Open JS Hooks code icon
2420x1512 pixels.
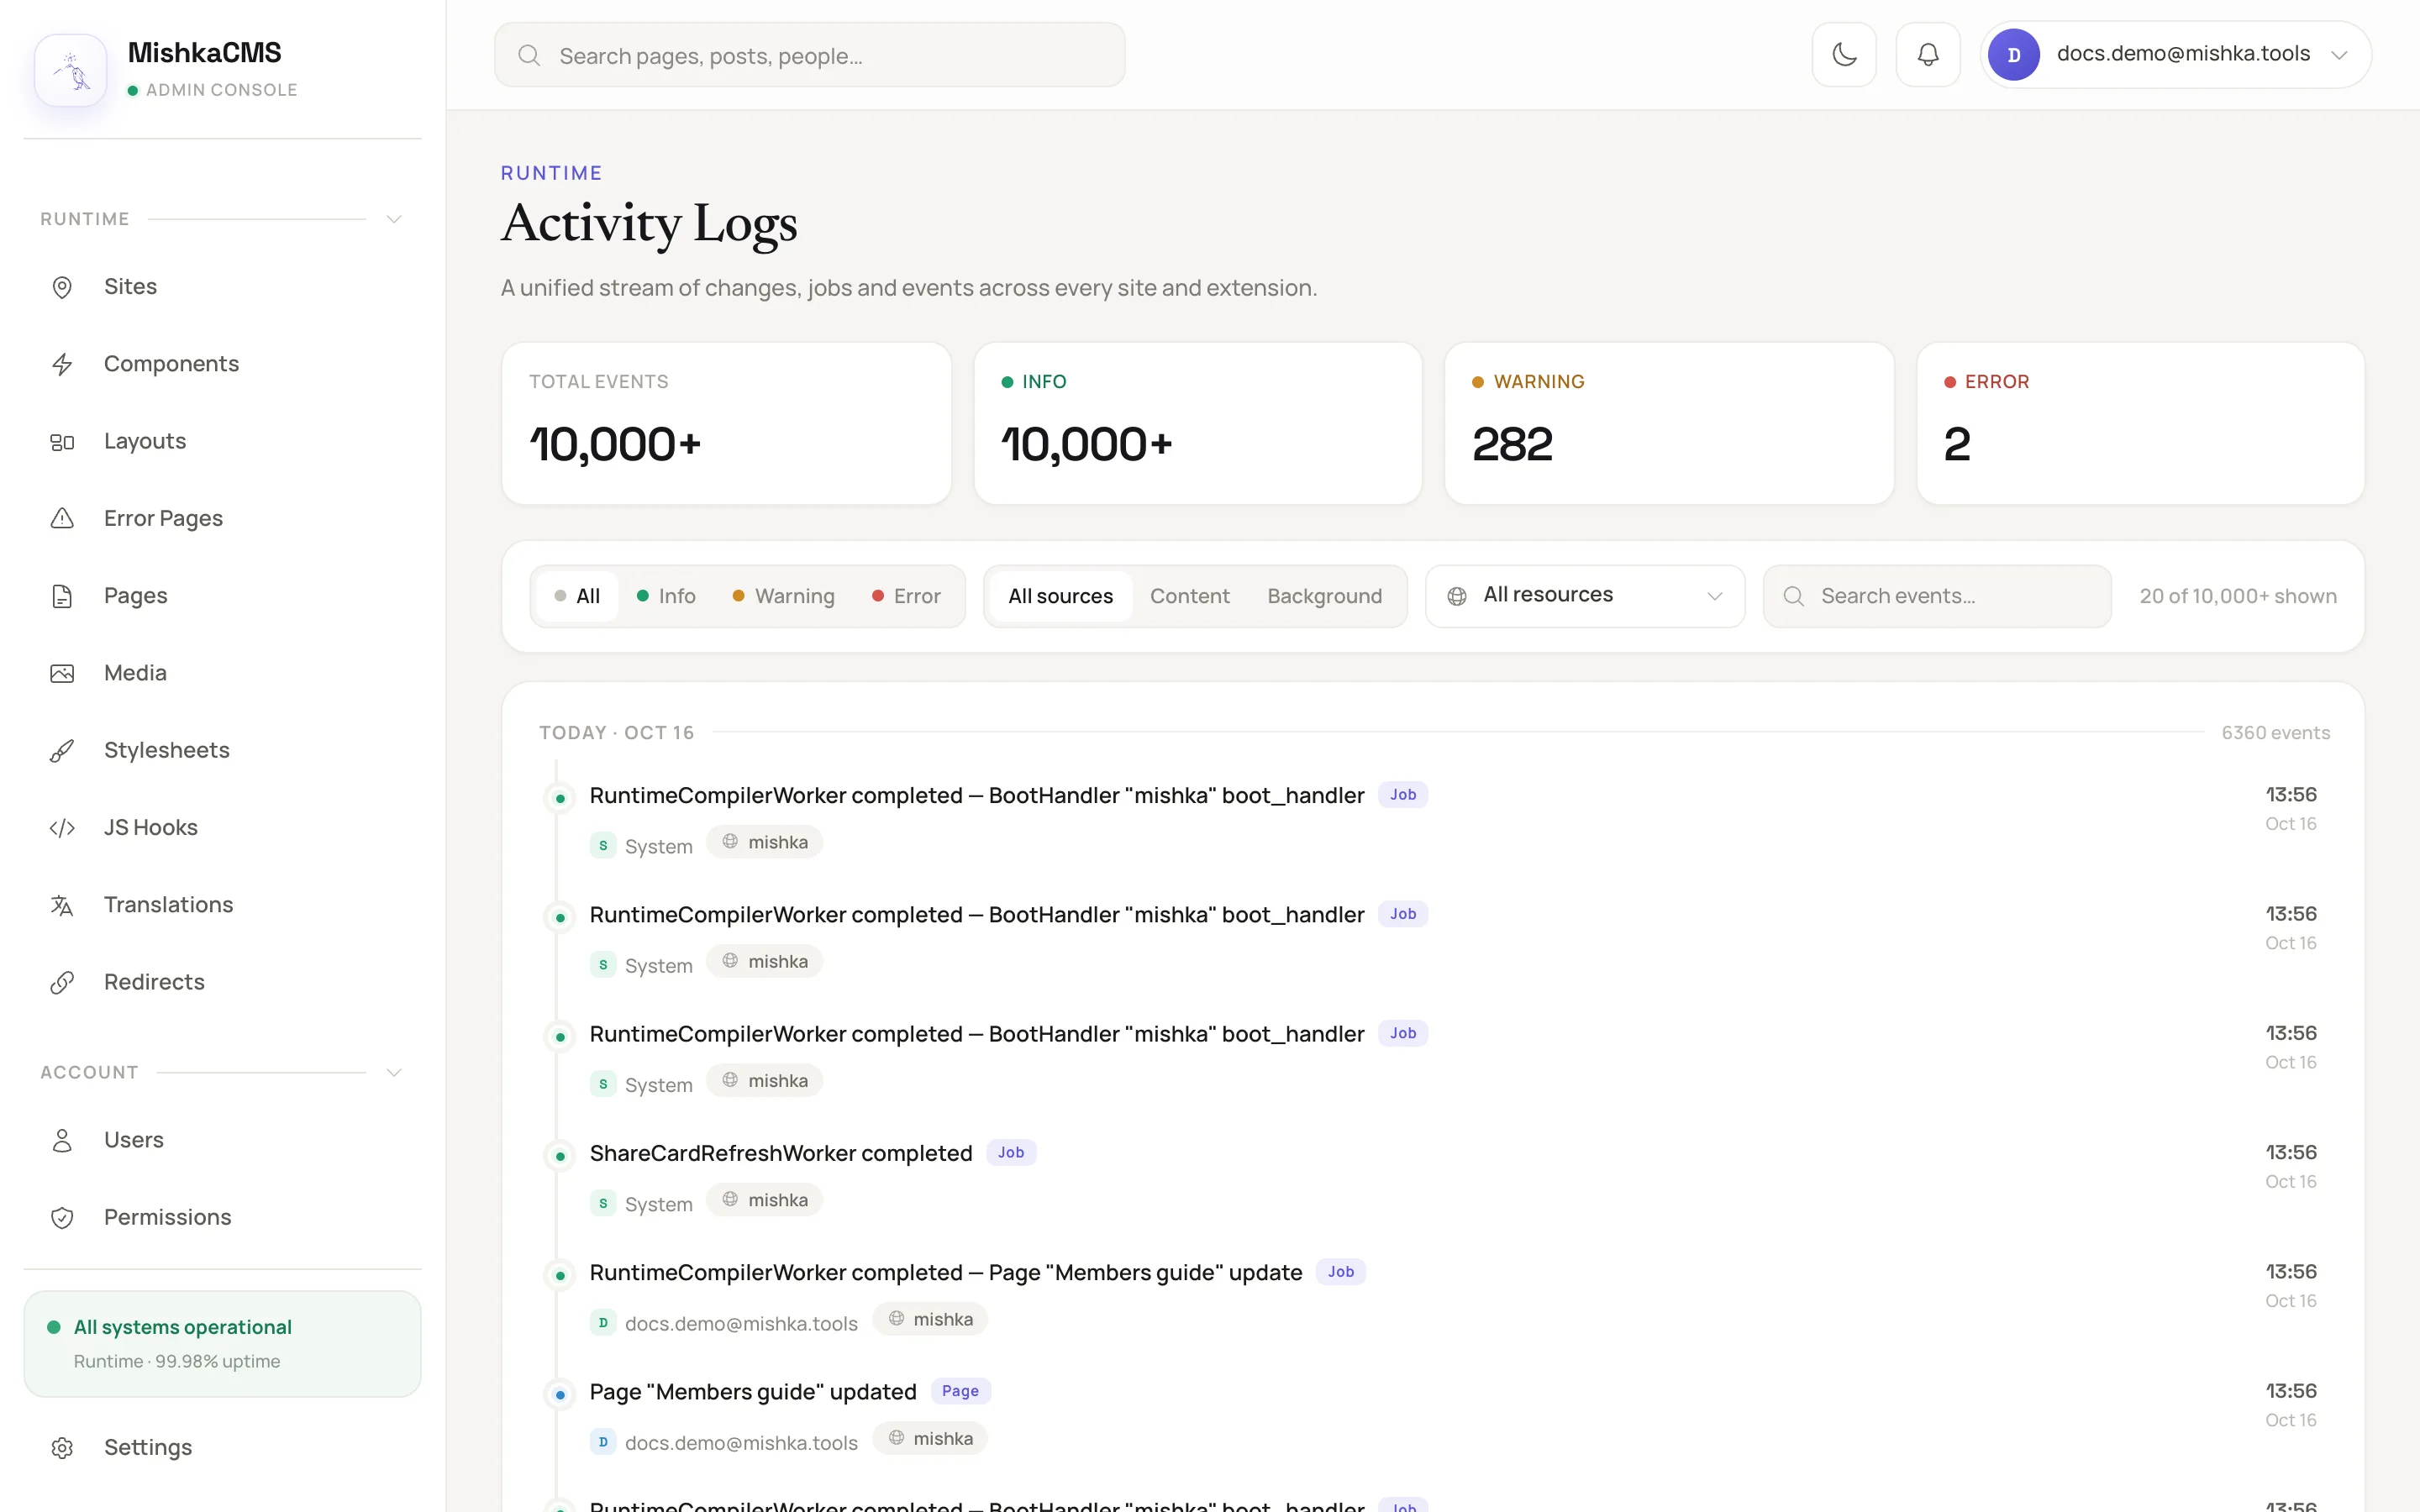tap(62, 828)
